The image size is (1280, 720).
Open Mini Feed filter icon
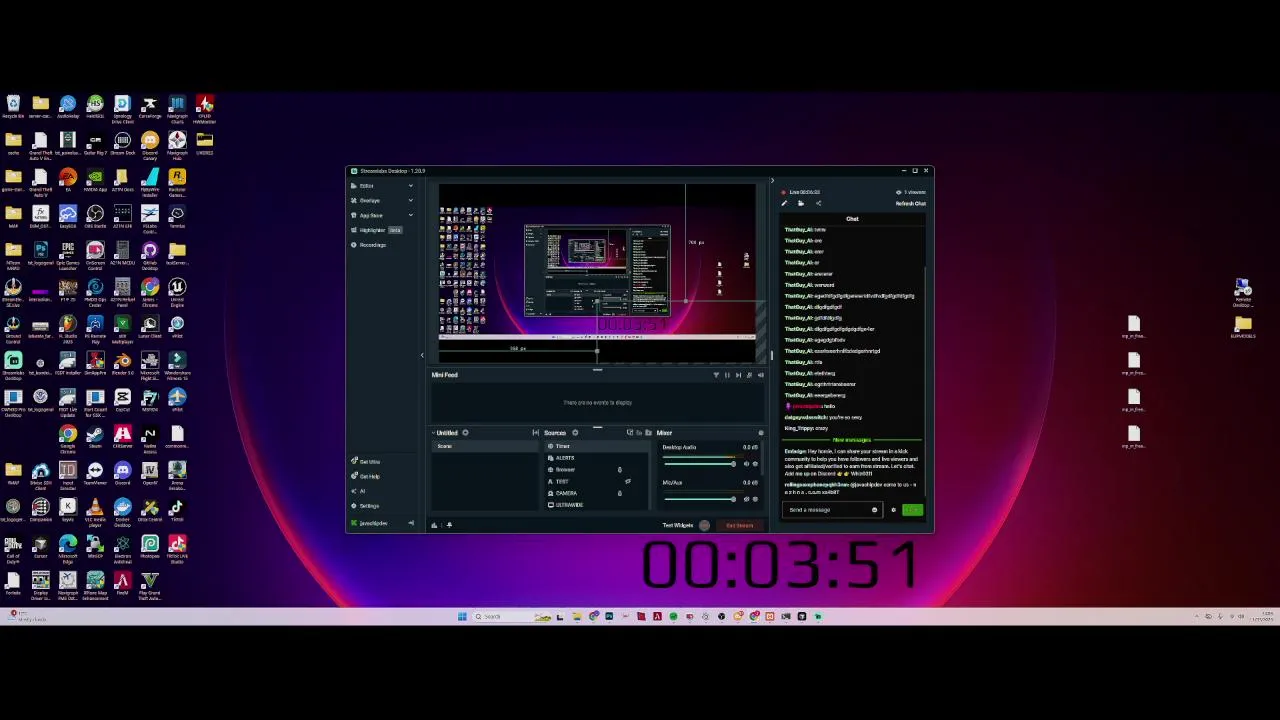click(x=716, y=375)
